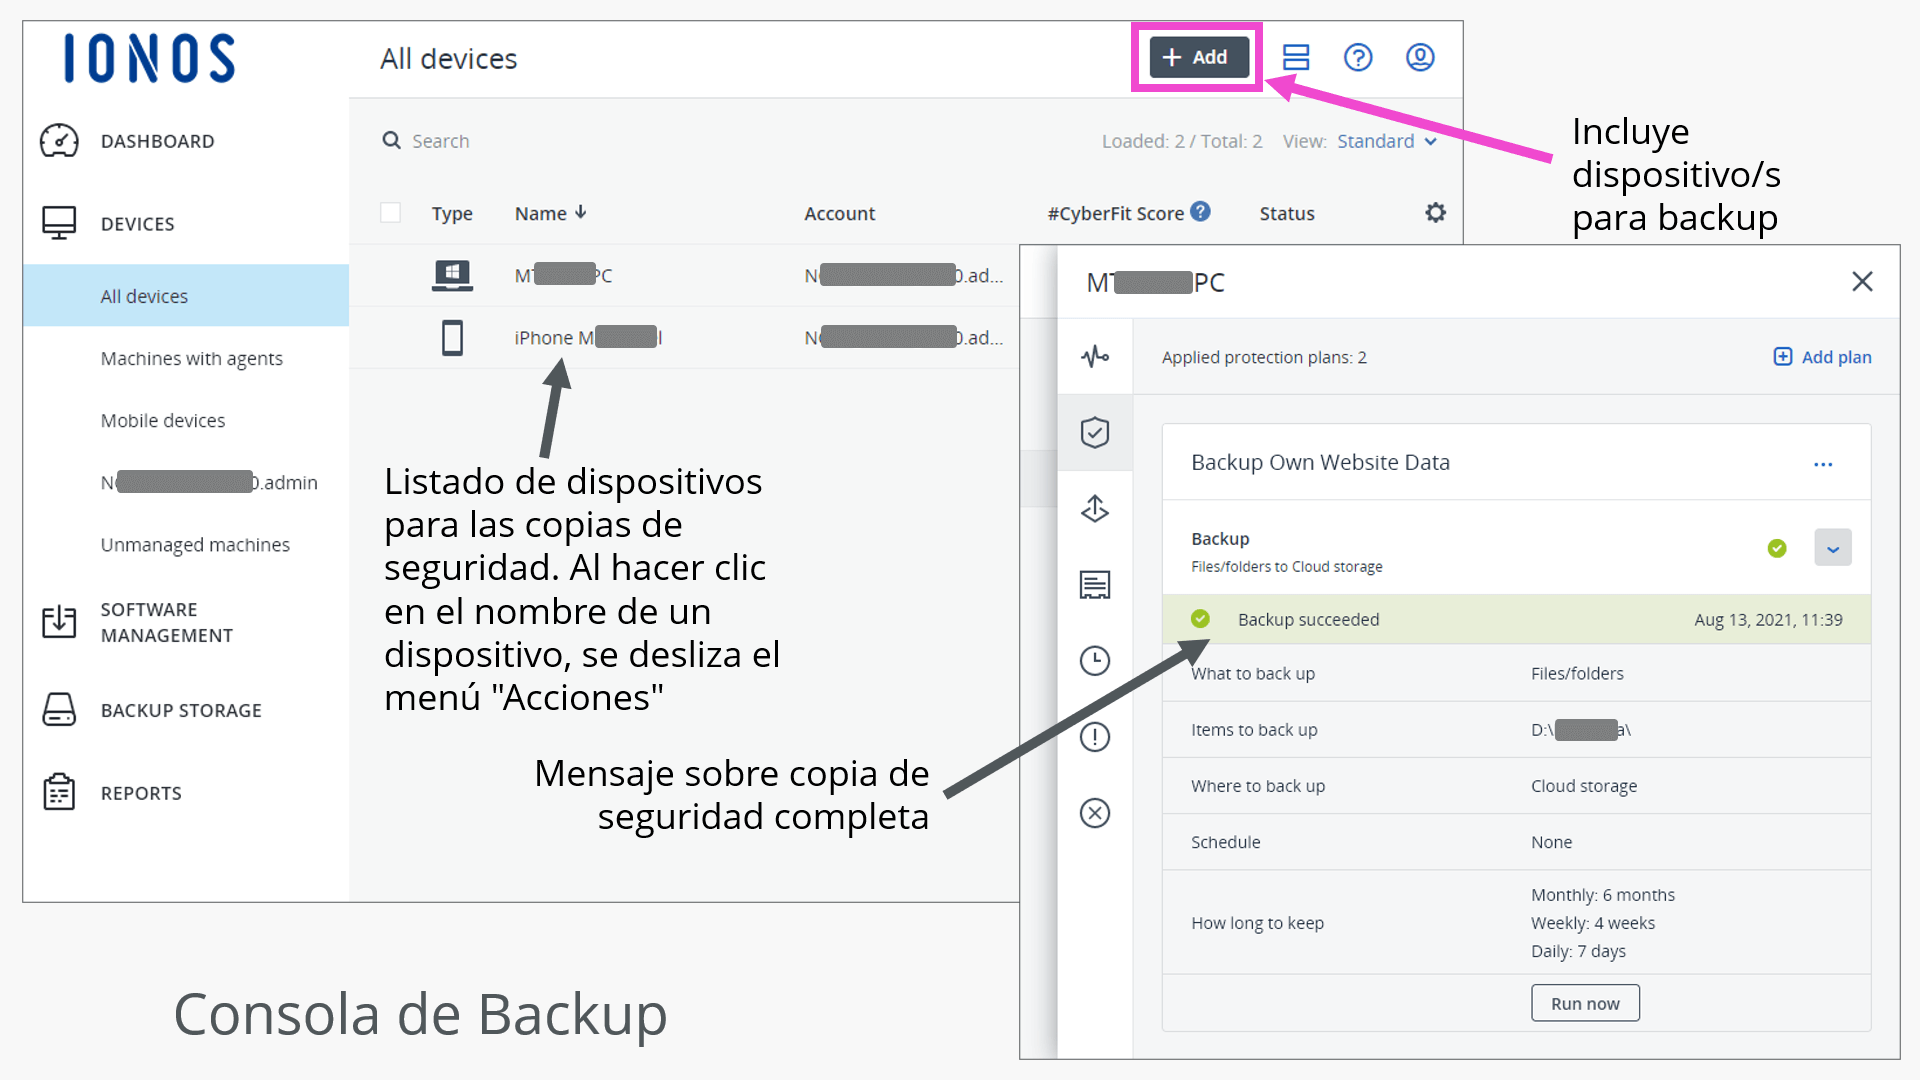Image resolution: width=1920 pixels, height=1080 pixels.
Task: Open Backup Own Website Data options menu
Action: pyautogui.click(x=1822, y=464)
